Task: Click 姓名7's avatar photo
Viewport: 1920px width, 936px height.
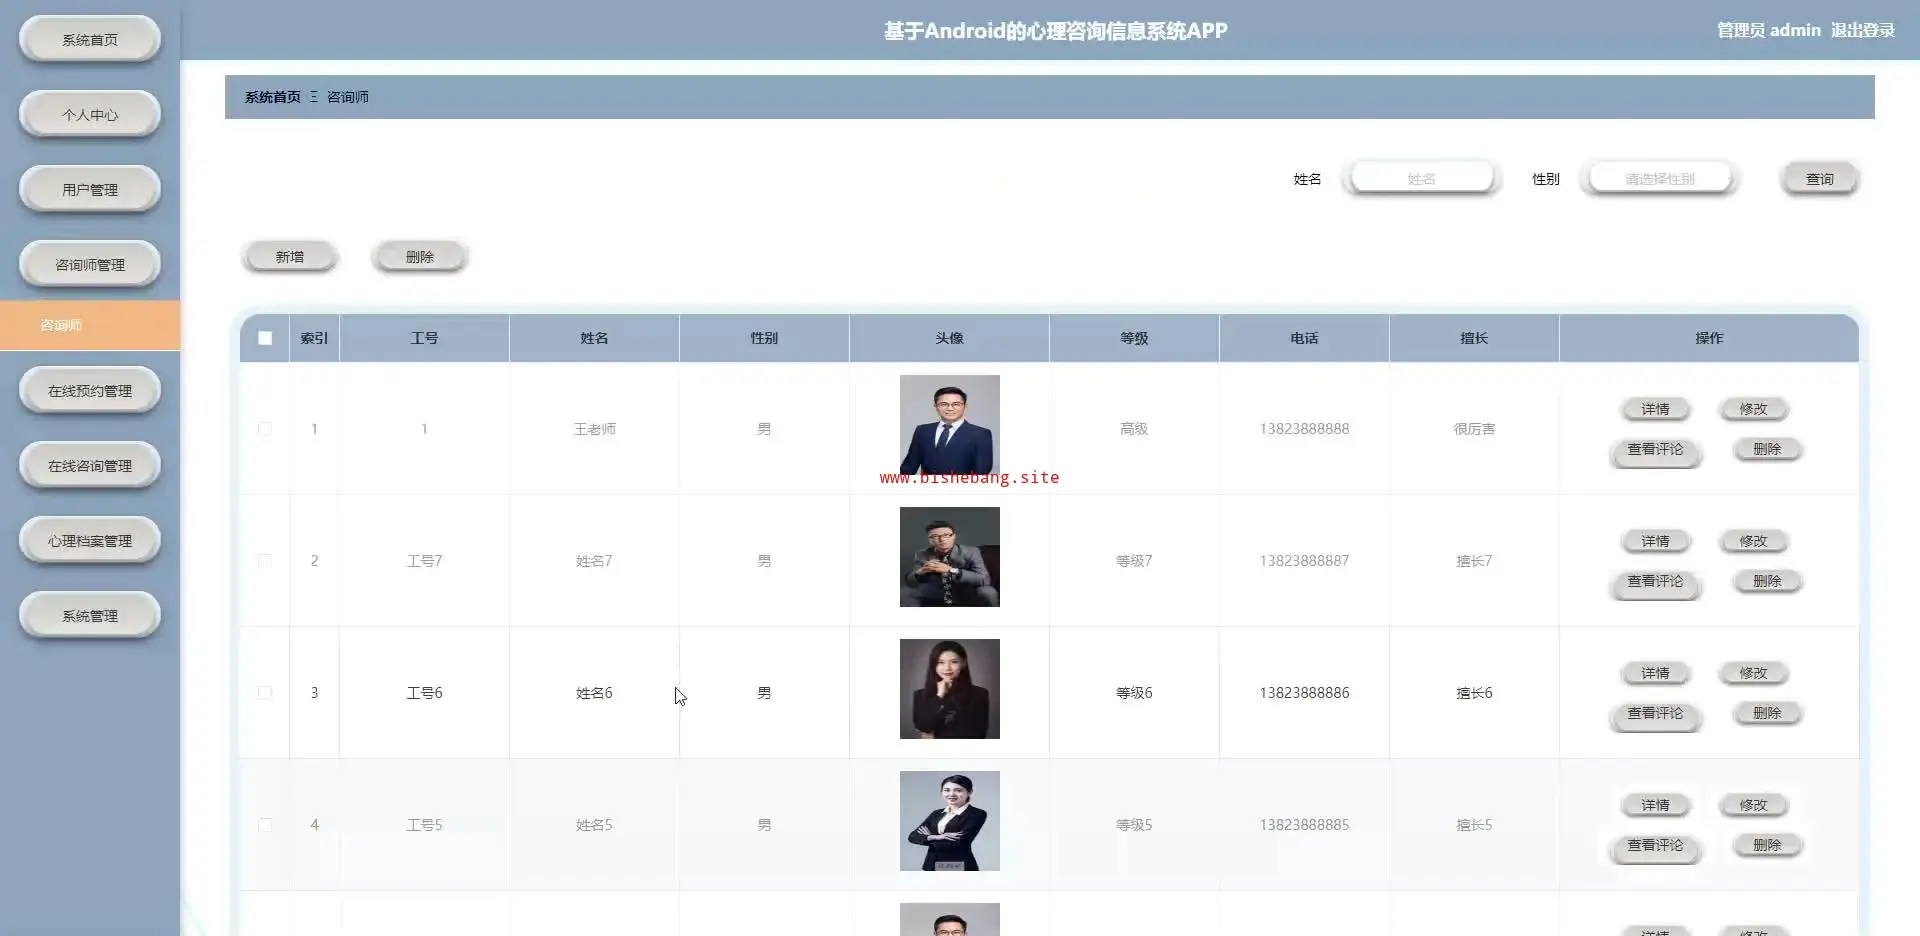Action: coord(950,557)
